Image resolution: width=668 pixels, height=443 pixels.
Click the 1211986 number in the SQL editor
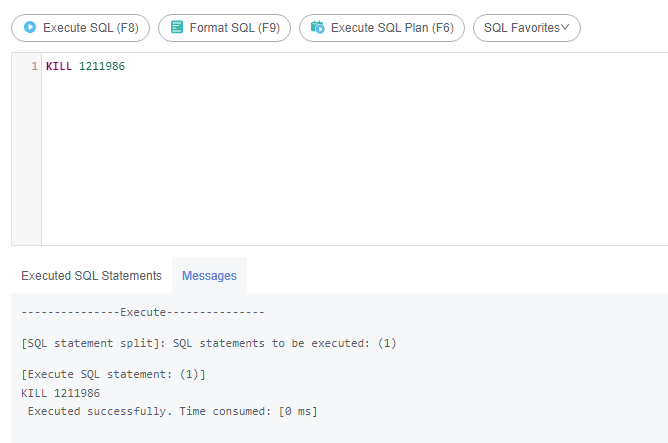click(x=102, y=66)
